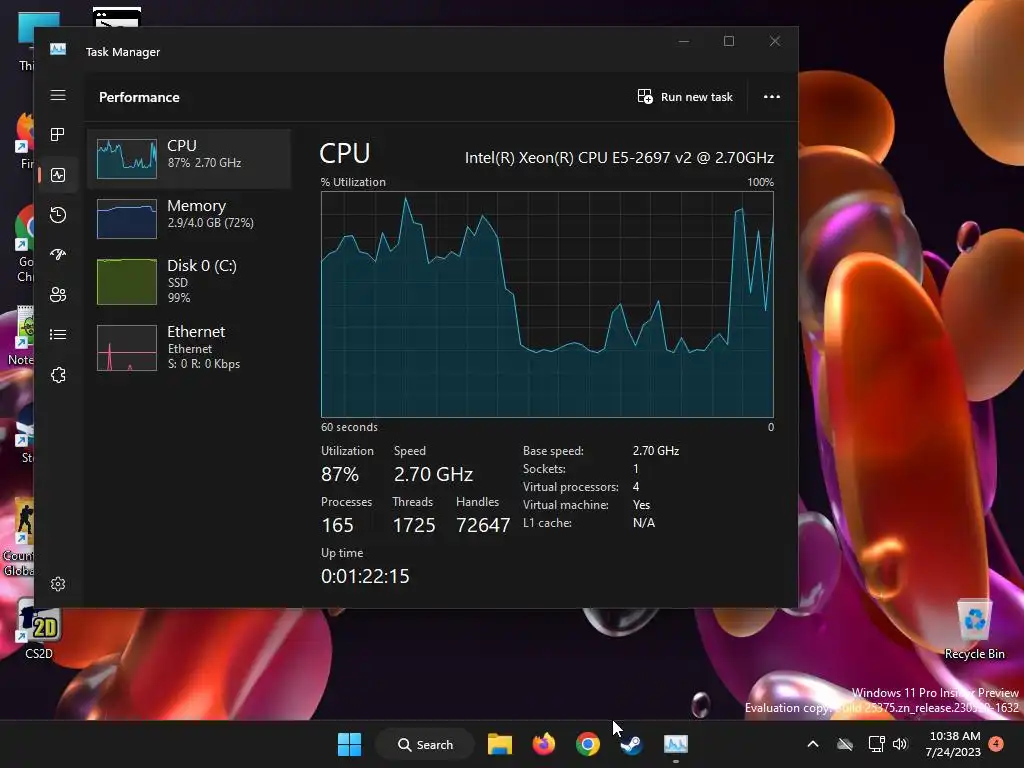
Task: Launch Google Chrome from the taskbar
Action: click(x=588, y=744)
